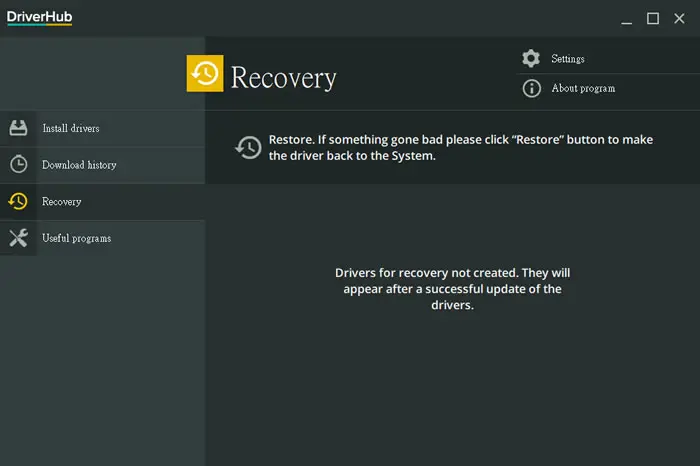This screenshot has height=466, width=700.
Task: Click the Download history clock icon
Action: (18, 164)
